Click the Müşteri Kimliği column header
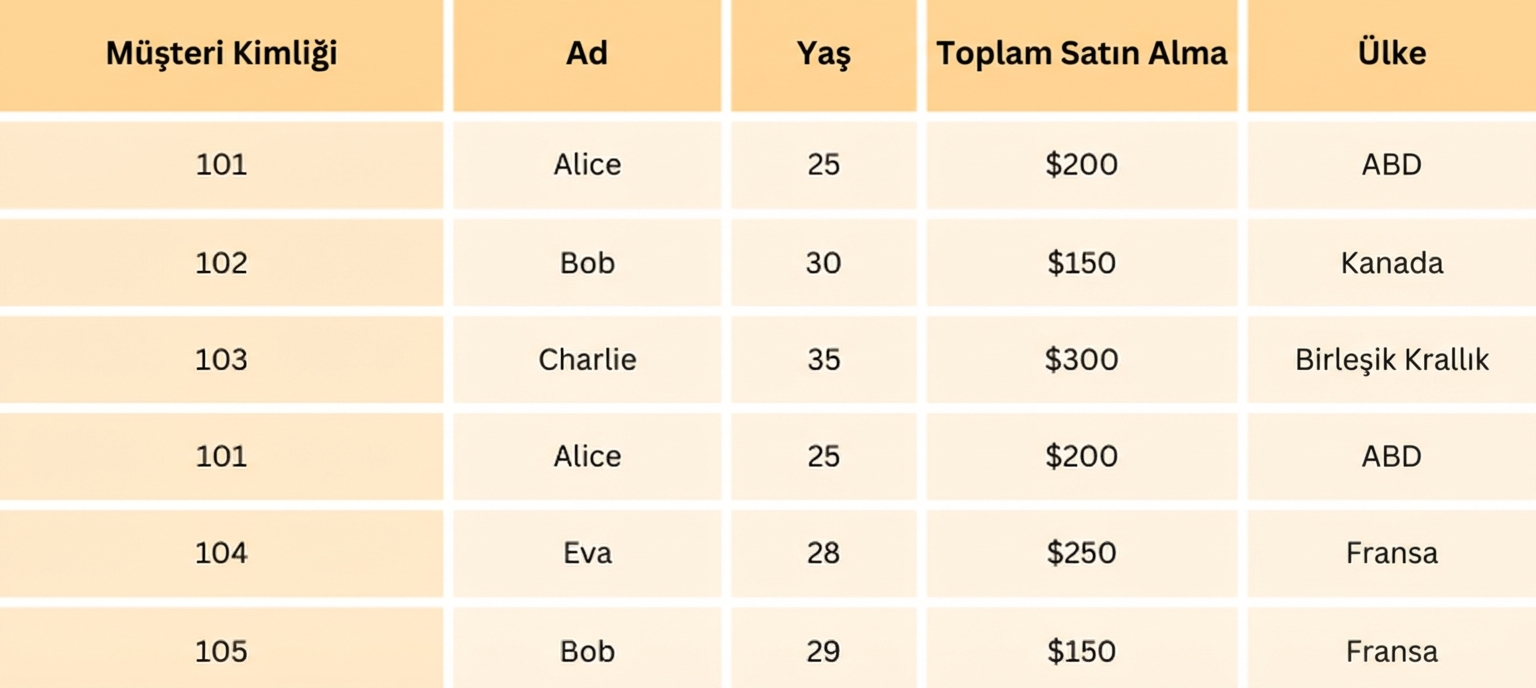This screenshot has height=688, width=1536. 221,54
